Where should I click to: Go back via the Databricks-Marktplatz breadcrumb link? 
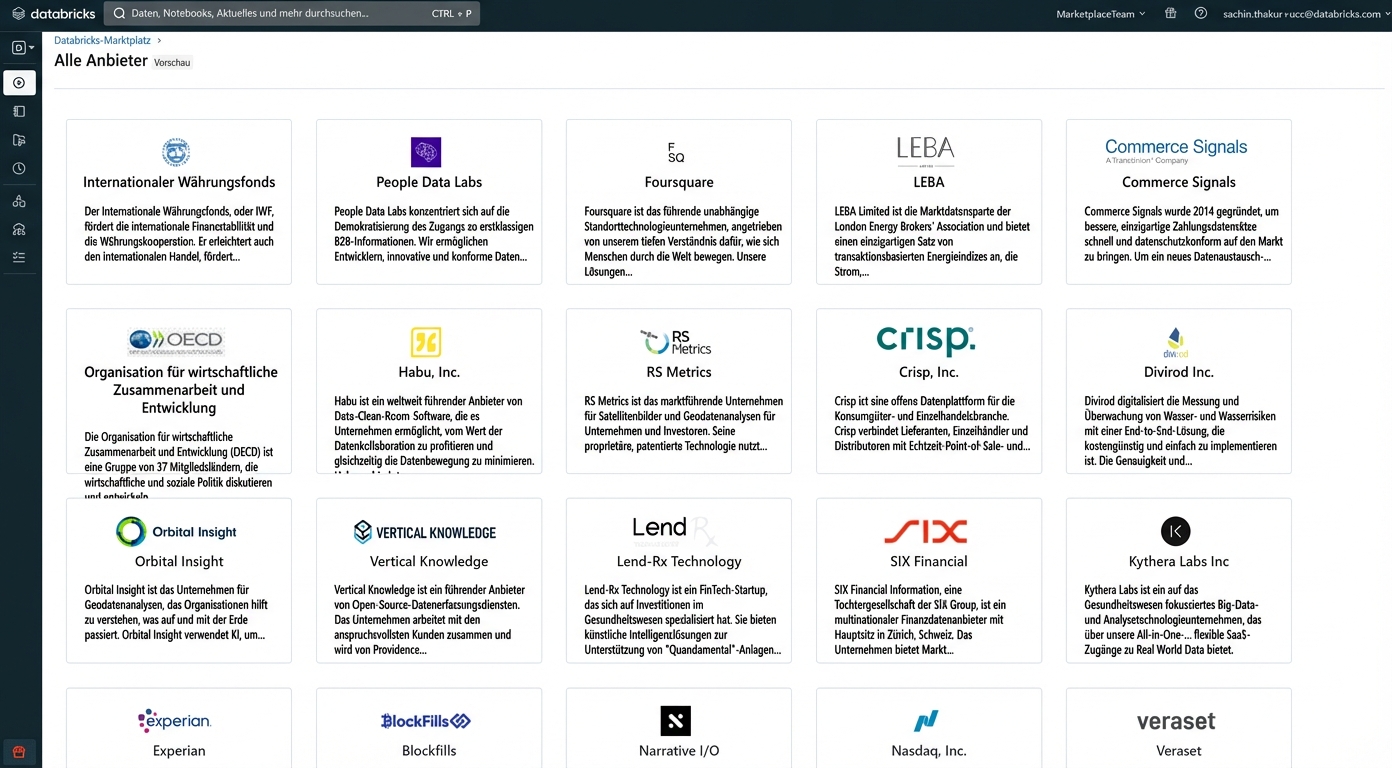click(101, 40)
